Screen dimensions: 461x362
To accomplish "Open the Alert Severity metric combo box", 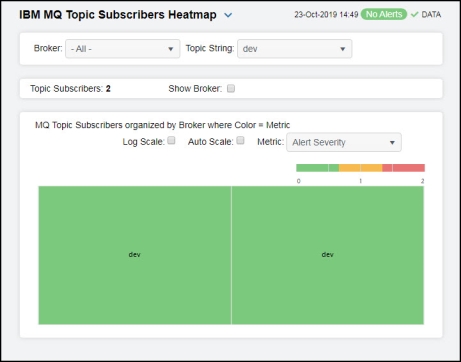I will click(x=344, y=142).
